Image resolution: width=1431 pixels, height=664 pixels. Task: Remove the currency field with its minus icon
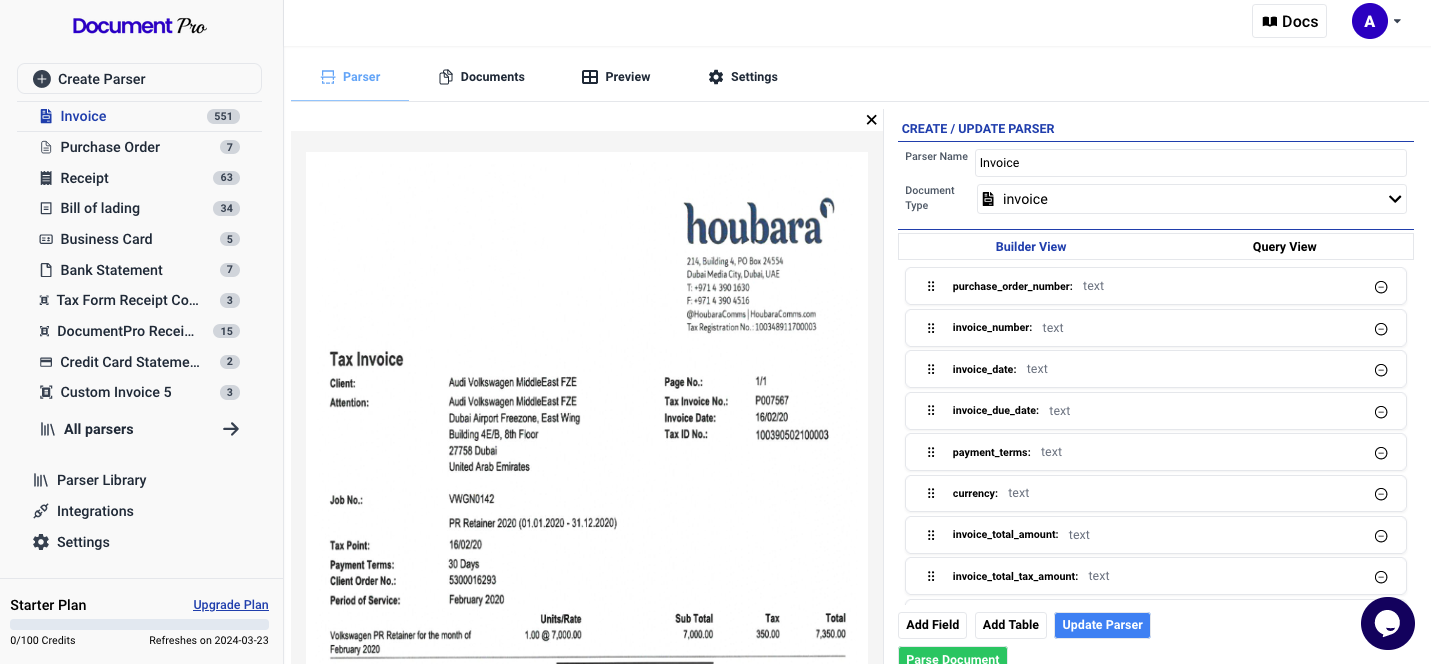click(x=1381, y=493)
